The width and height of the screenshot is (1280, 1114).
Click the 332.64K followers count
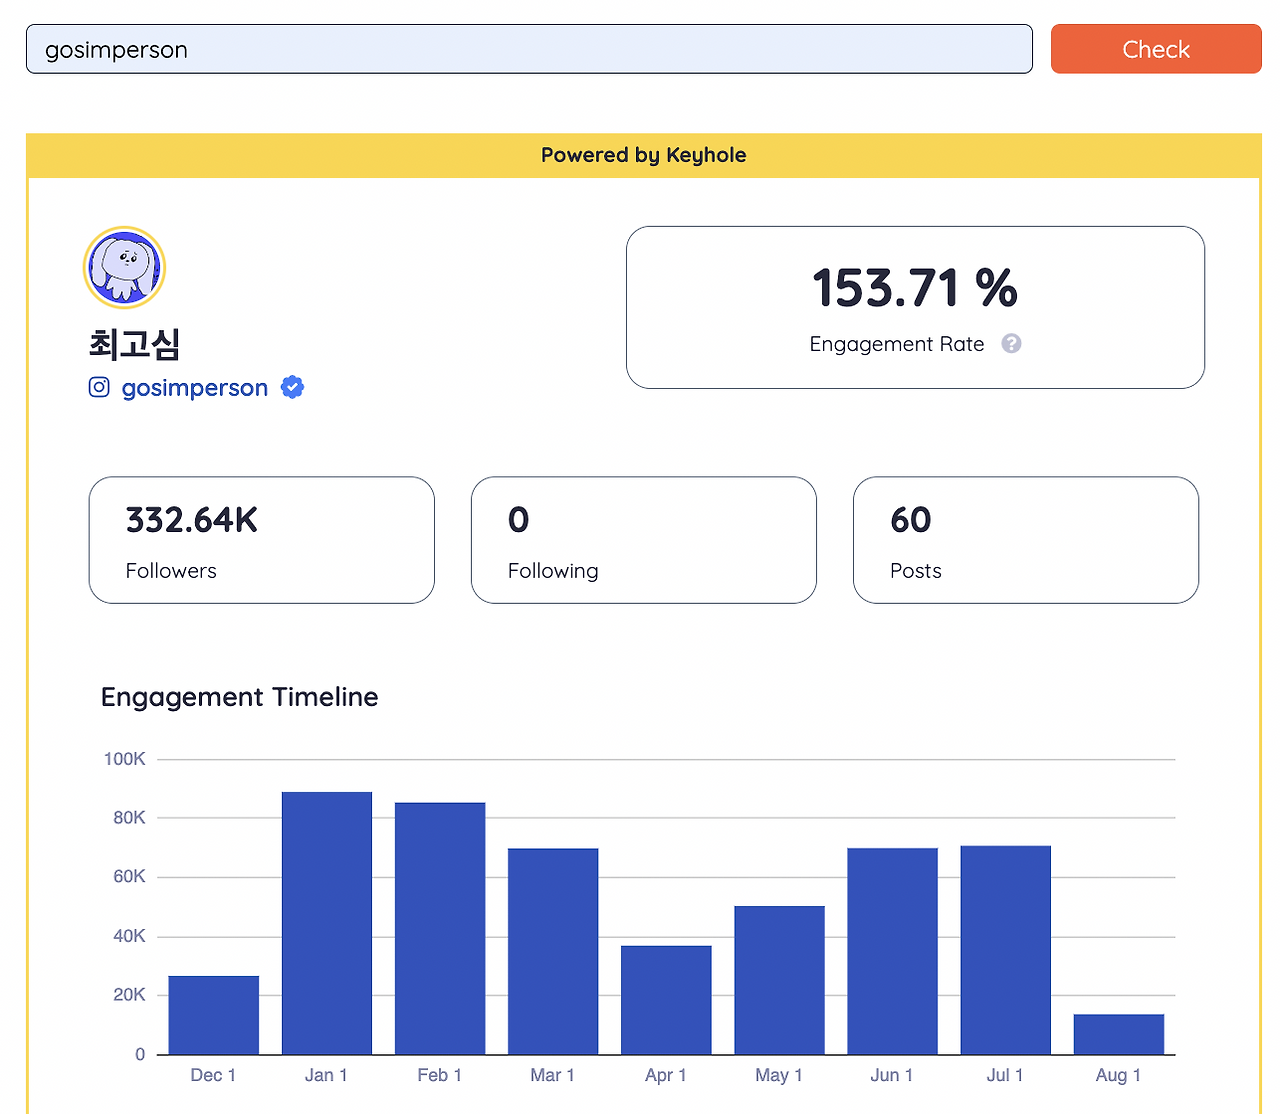pyautogui.click(x=192, y=520)
